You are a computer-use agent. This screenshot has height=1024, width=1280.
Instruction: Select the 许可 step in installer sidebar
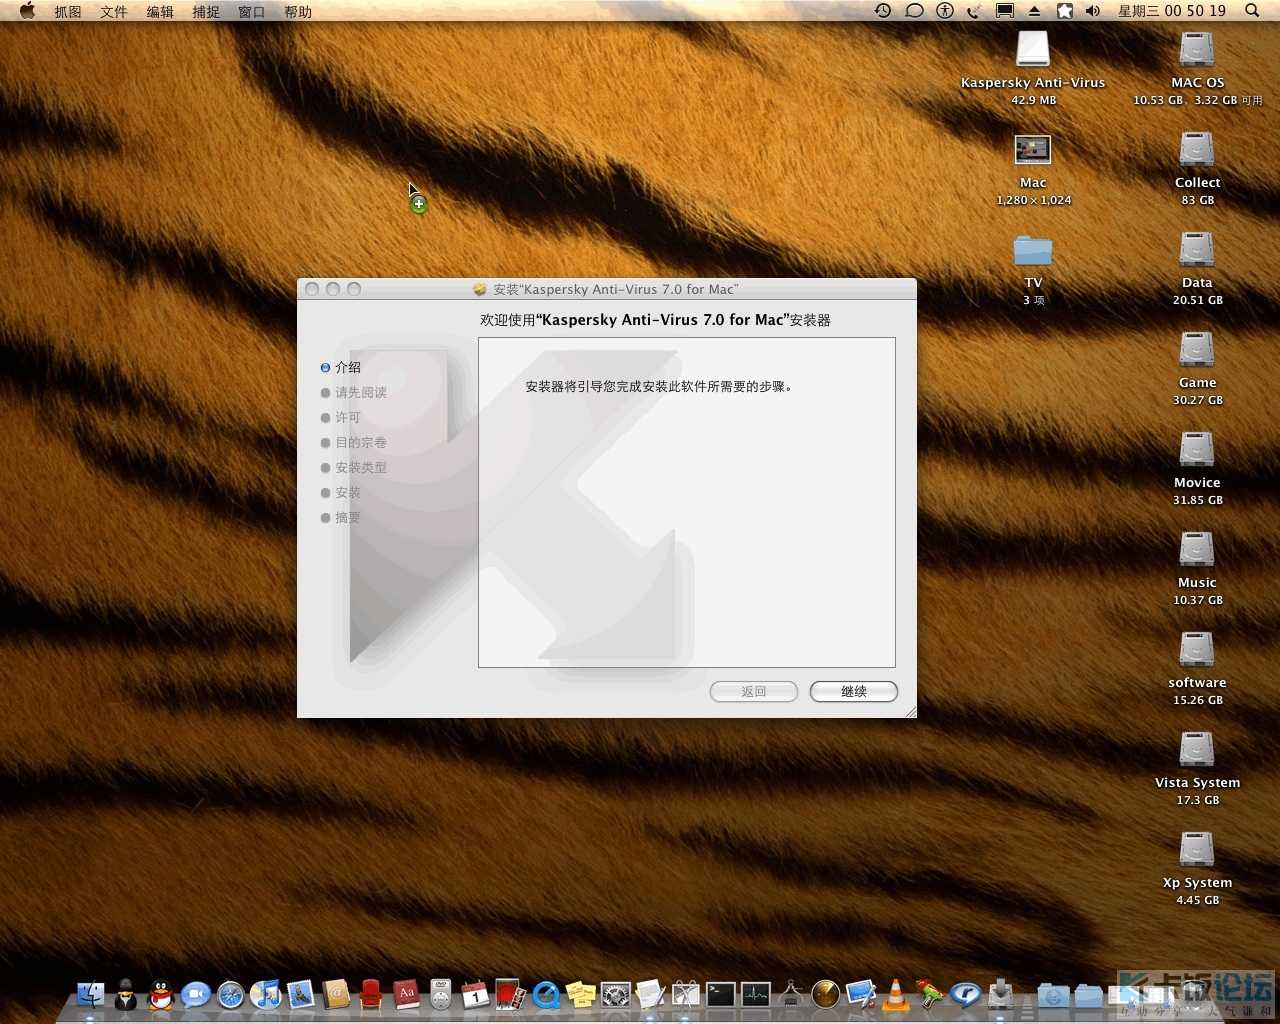tap(341, 418)
